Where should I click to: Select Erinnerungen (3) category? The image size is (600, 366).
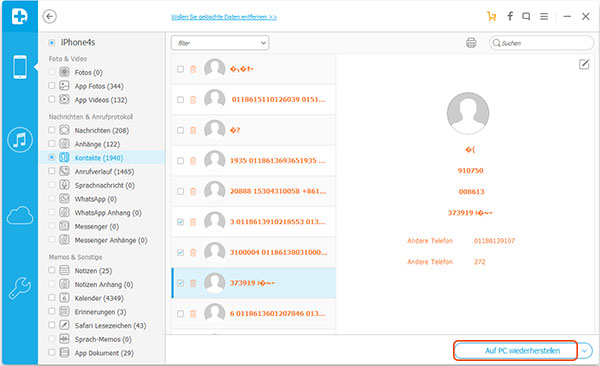[x=100, y=312]
